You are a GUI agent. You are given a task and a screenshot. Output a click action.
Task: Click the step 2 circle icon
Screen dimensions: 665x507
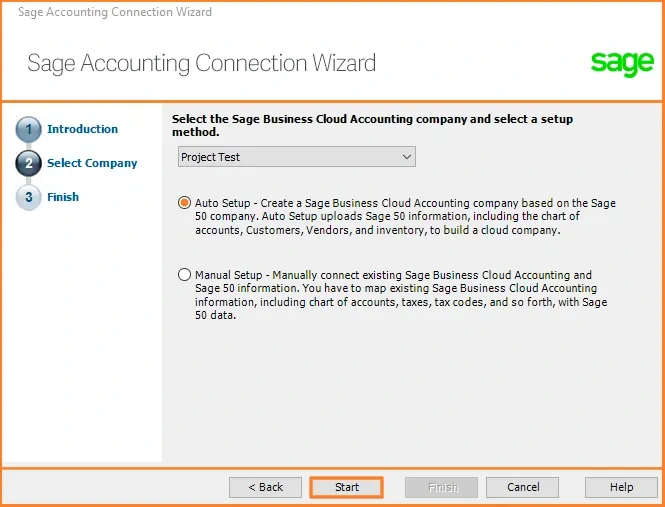pyautogui.click(x=28, y=163)
